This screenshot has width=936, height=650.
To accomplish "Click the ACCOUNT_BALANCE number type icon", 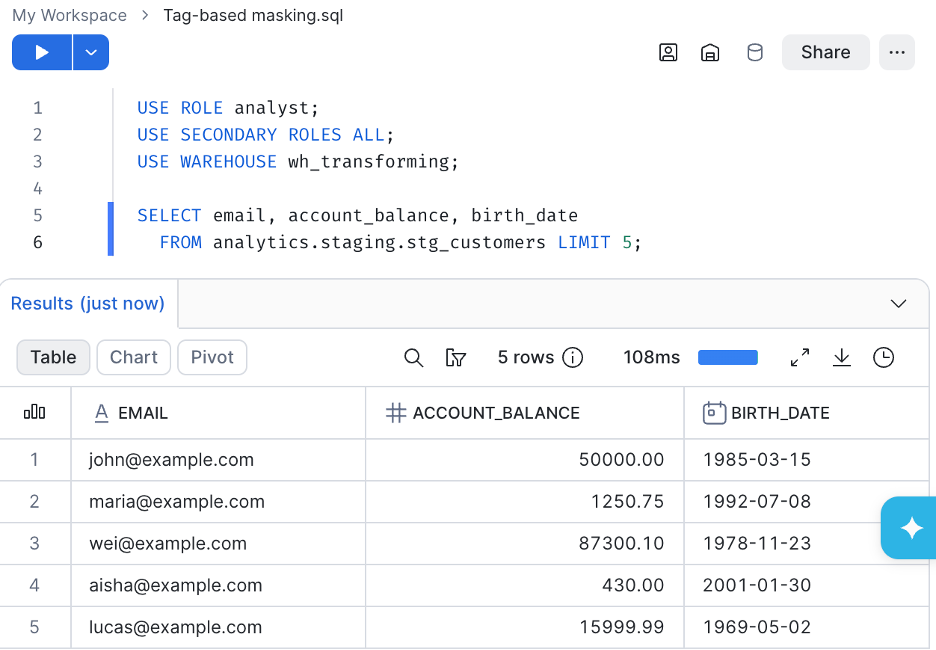I will coord(396,413).
